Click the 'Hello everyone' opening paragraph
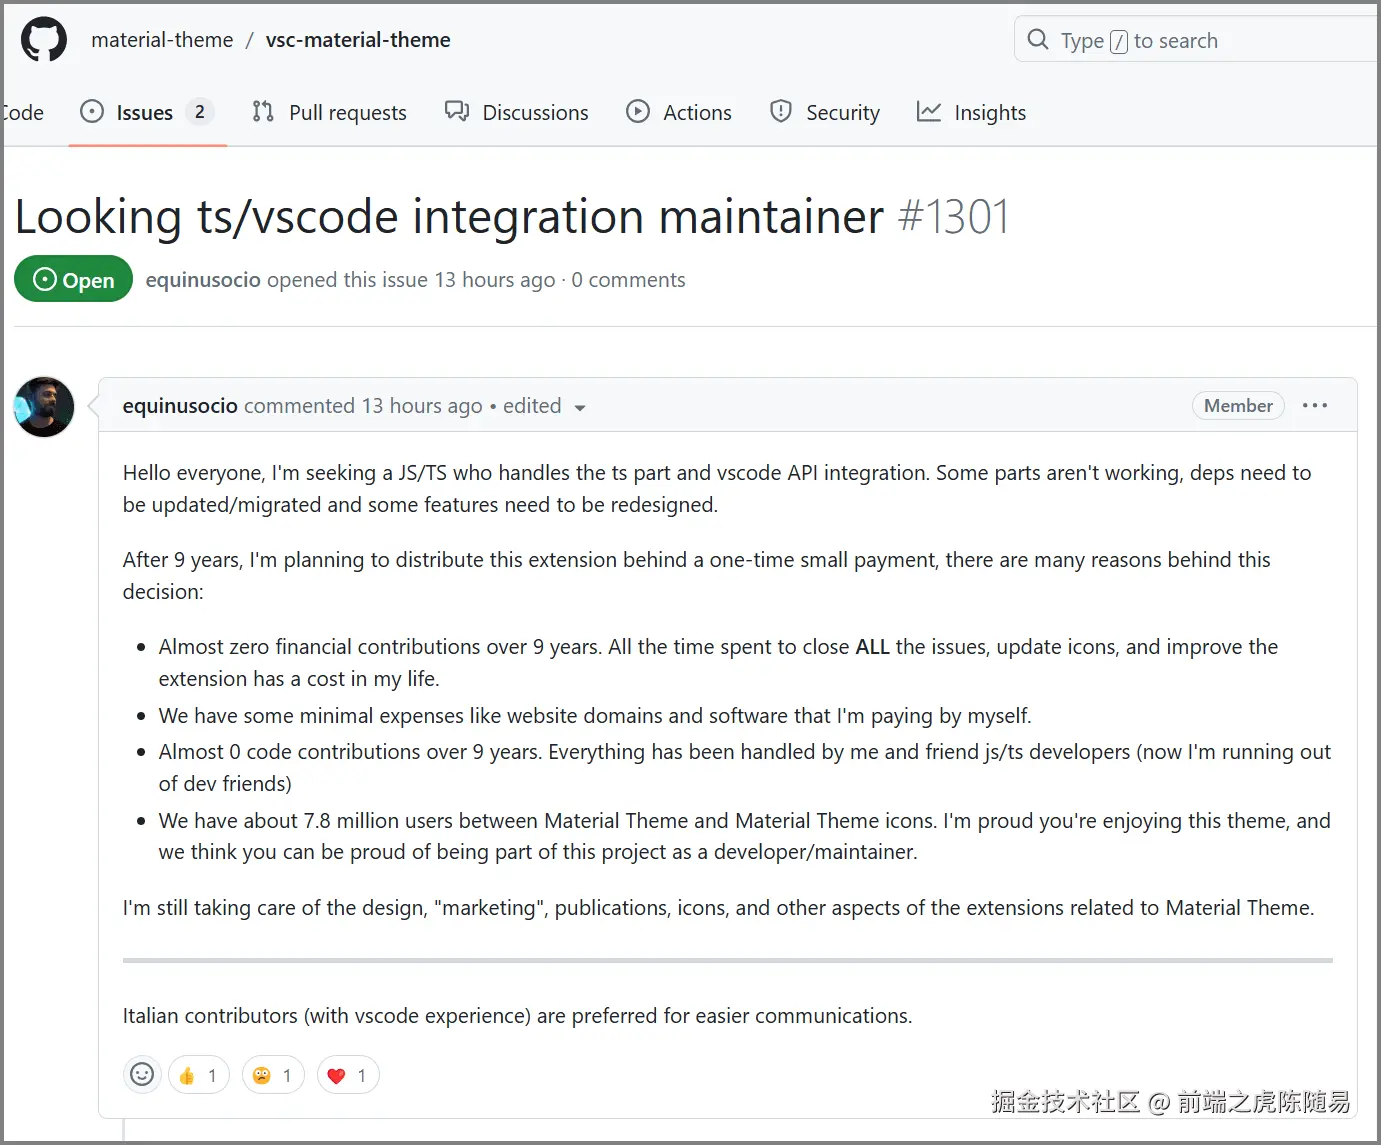Viewport: 1381px width, 1145px height. coord(717,489)
